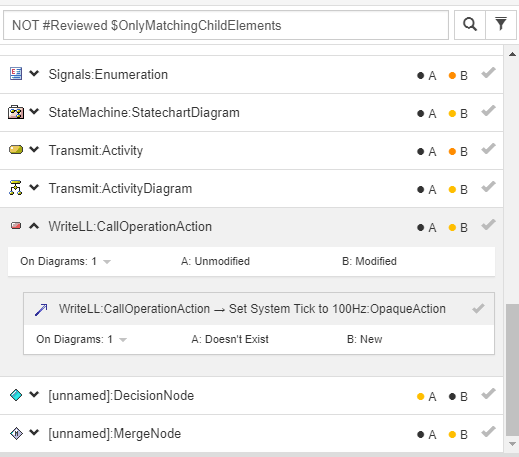Image resolution: width=519 pixels, height=457 pixels.
Task: Click the MergeNode diamond icon
Action: pyautogui.click(x=16, y=433)
